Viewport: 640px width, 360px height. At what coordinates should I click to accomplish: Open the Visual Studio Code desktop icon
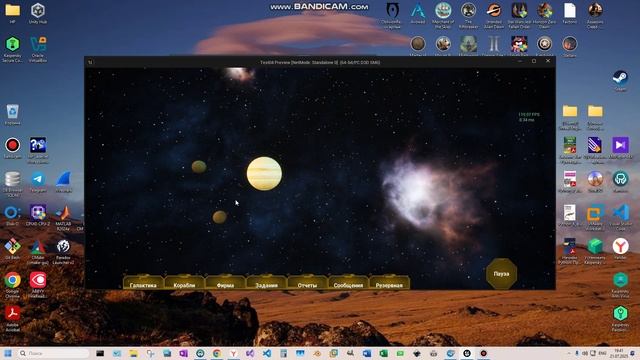click(620, 218)
